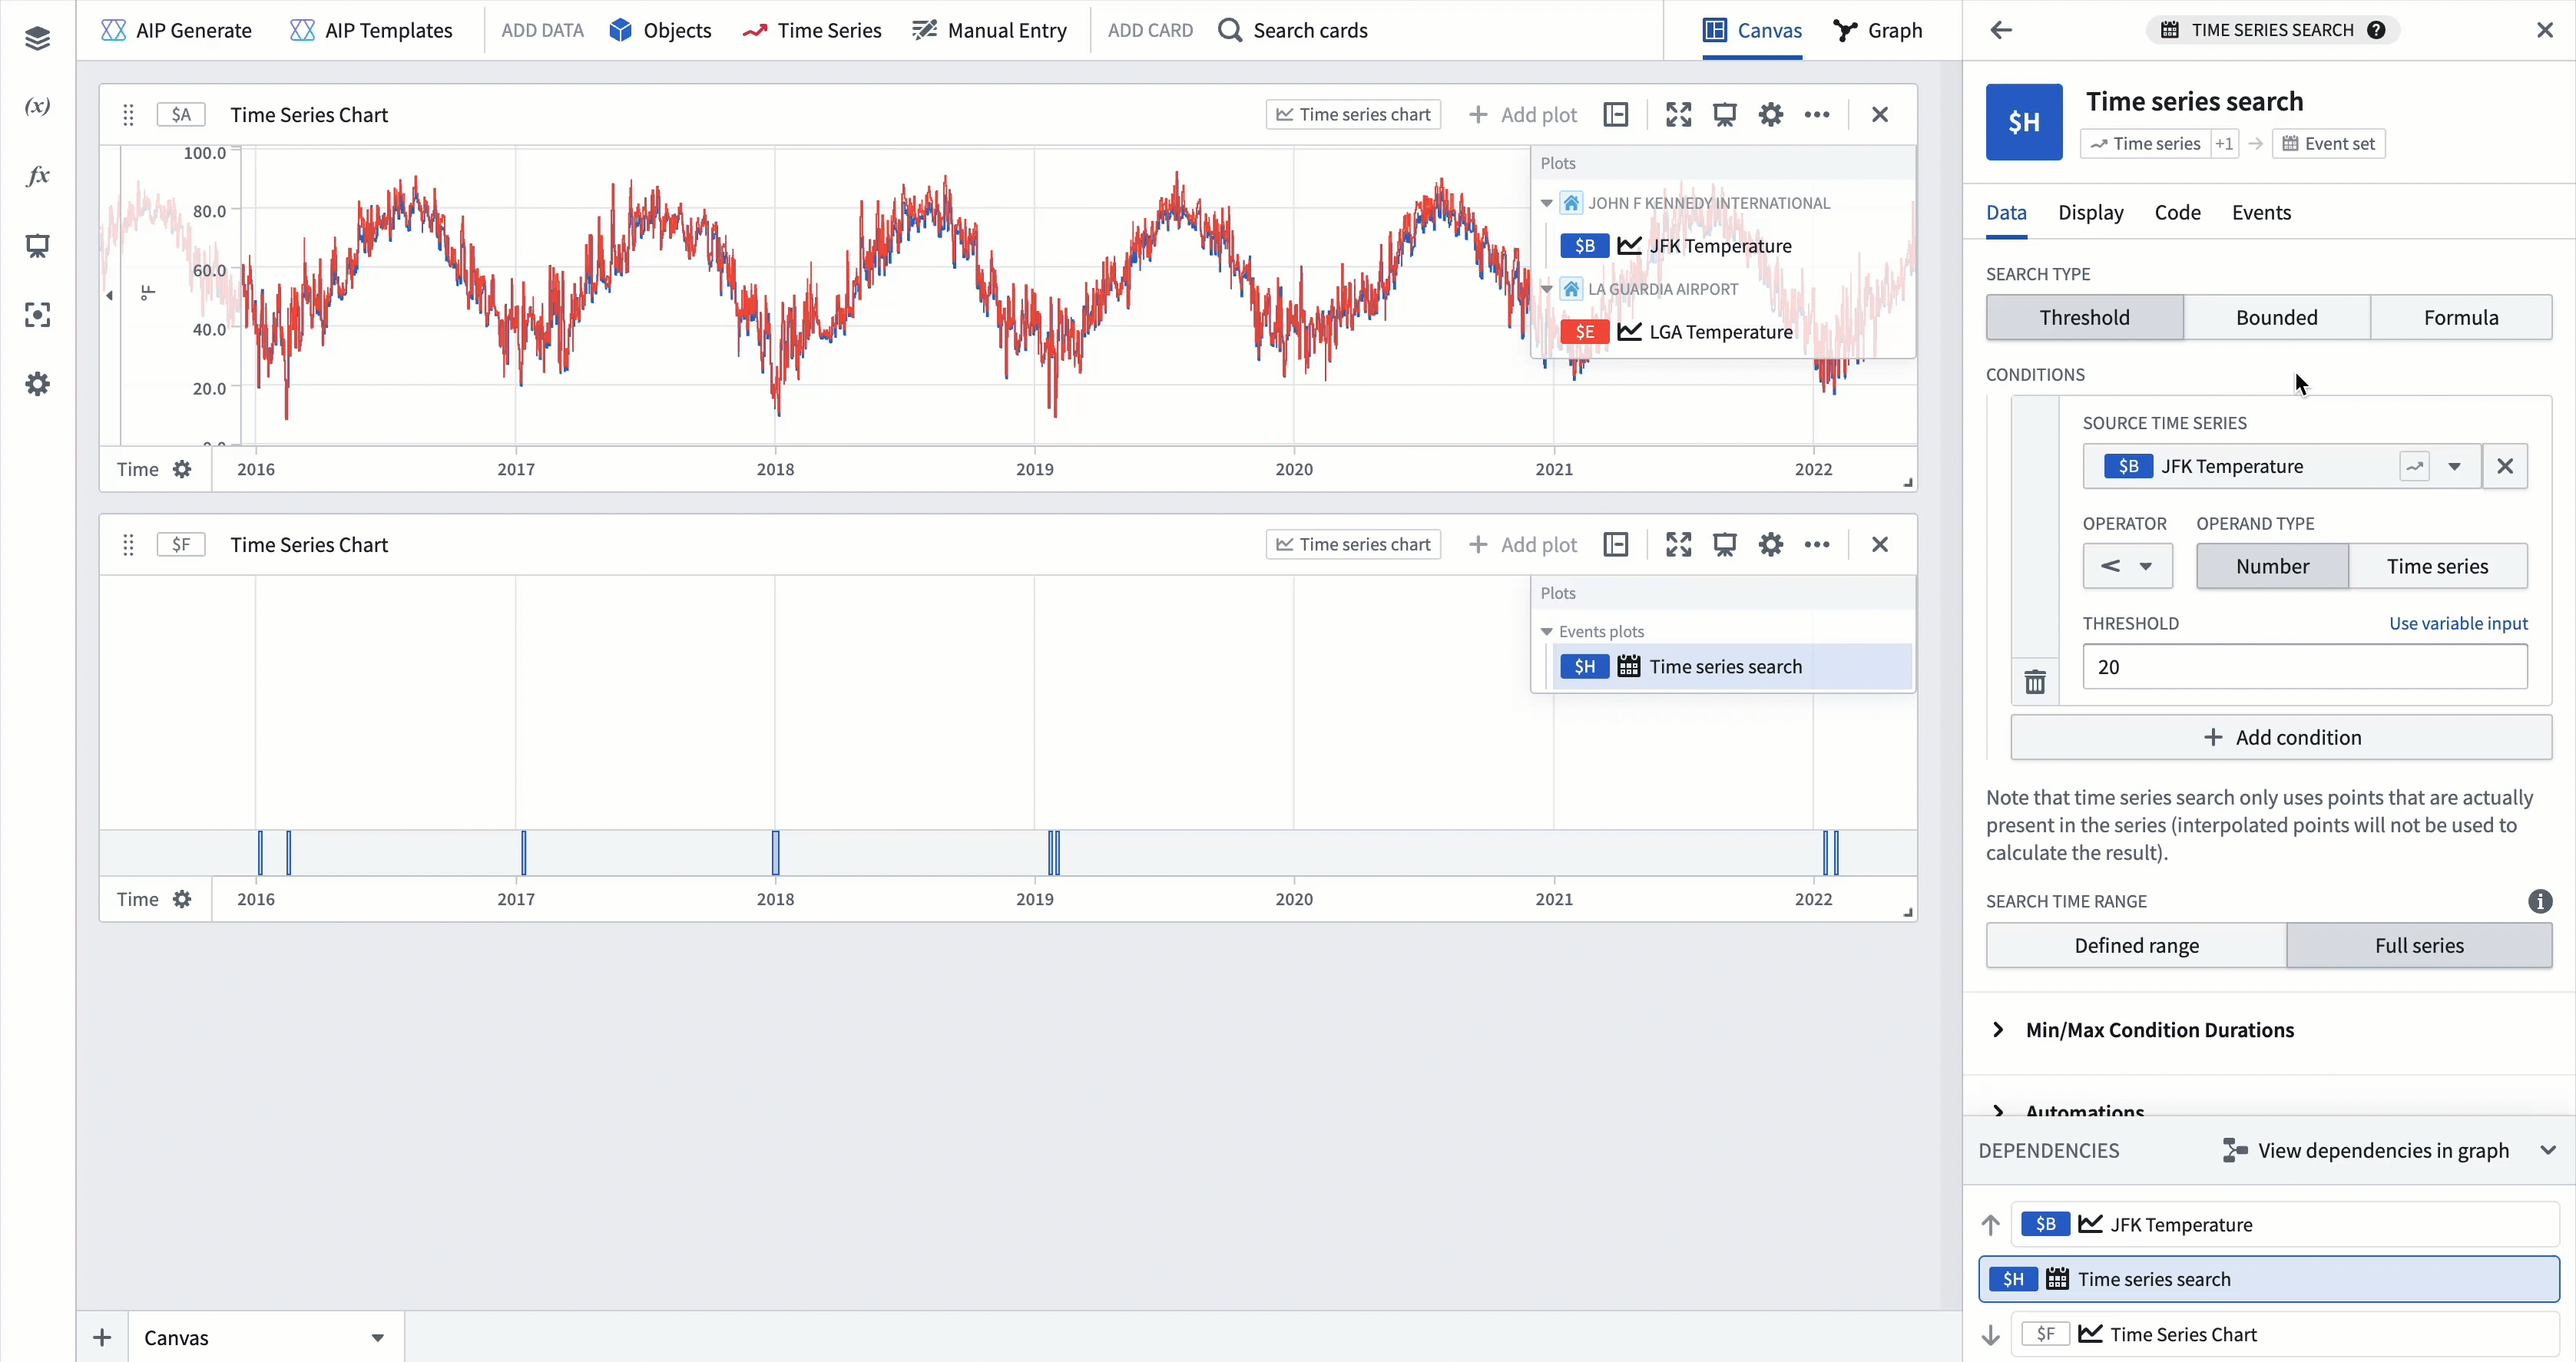Image resolution: width=2576 pixels, height=1362 pixels.
Task: Open the layers icon in left sidebar
Action: 37,38
